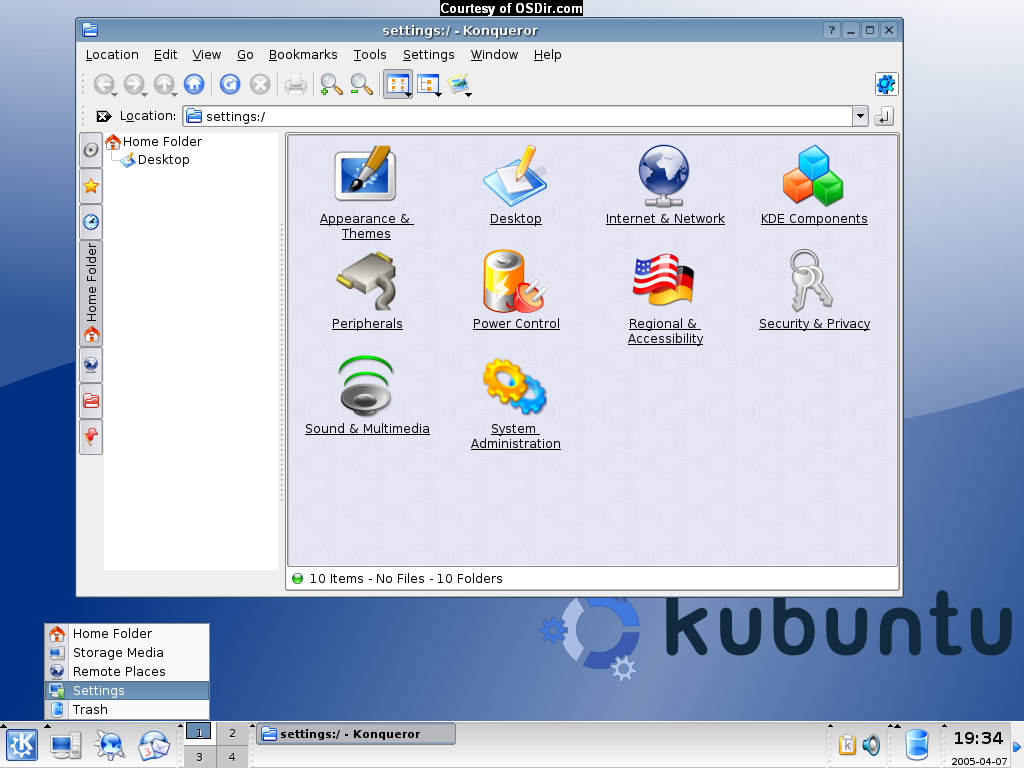The image size is (1024, 768).
Task: Open Peripherals settings
Action: [367, 291]
